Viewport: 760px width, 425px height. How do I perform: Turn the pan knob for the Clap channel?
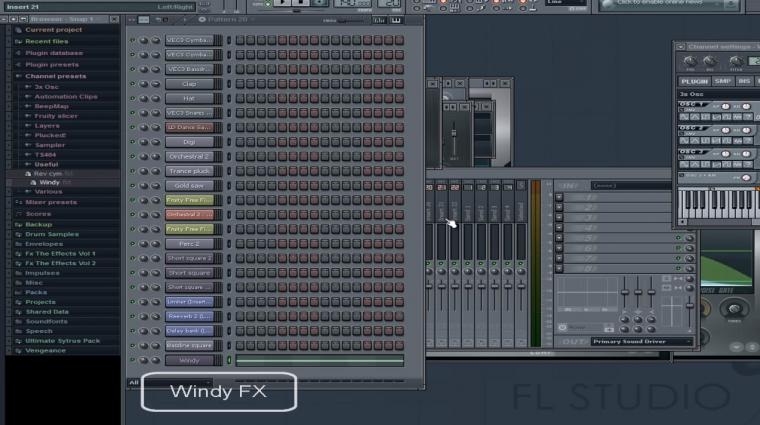click(144, 84)
